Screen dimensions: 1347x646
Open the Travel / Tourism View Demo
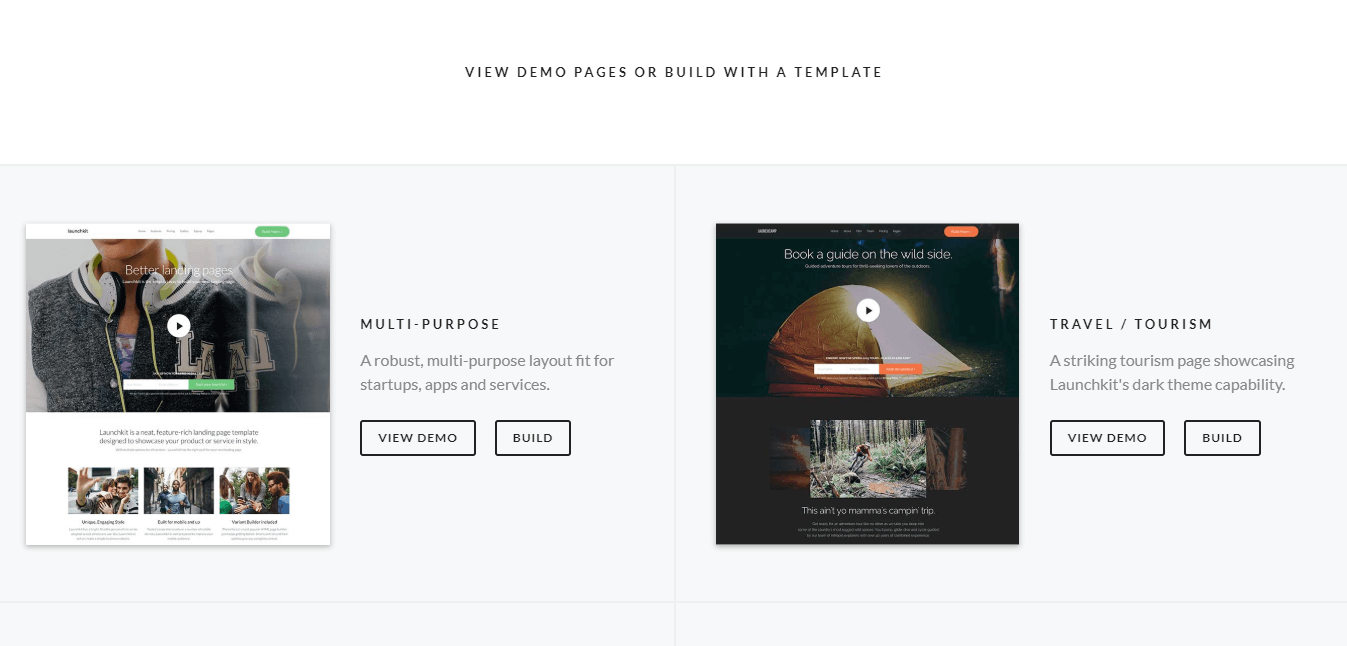[x=1107, y=438]
